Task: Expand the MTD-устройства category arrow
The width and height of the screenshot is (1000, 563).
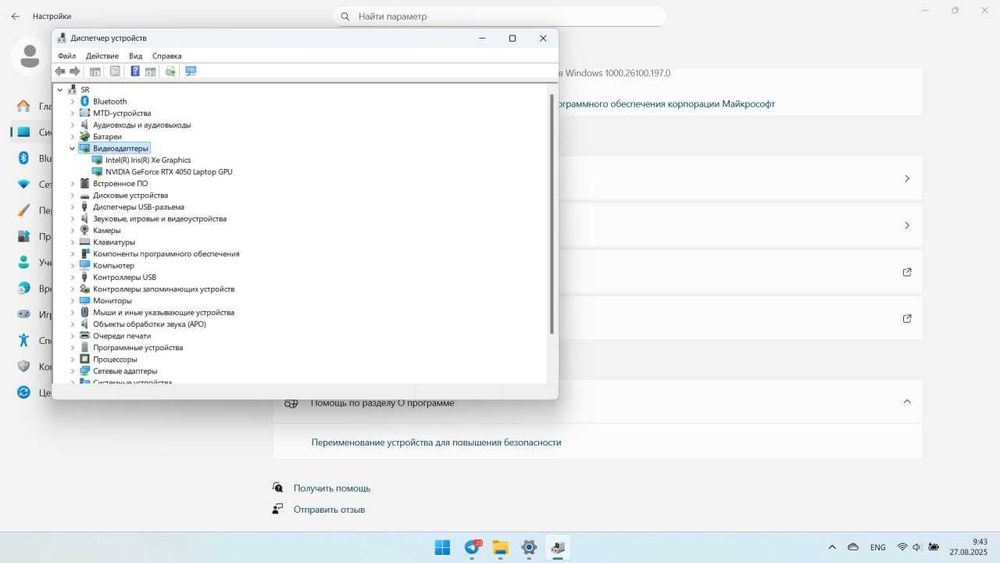Action: (72, 113)
